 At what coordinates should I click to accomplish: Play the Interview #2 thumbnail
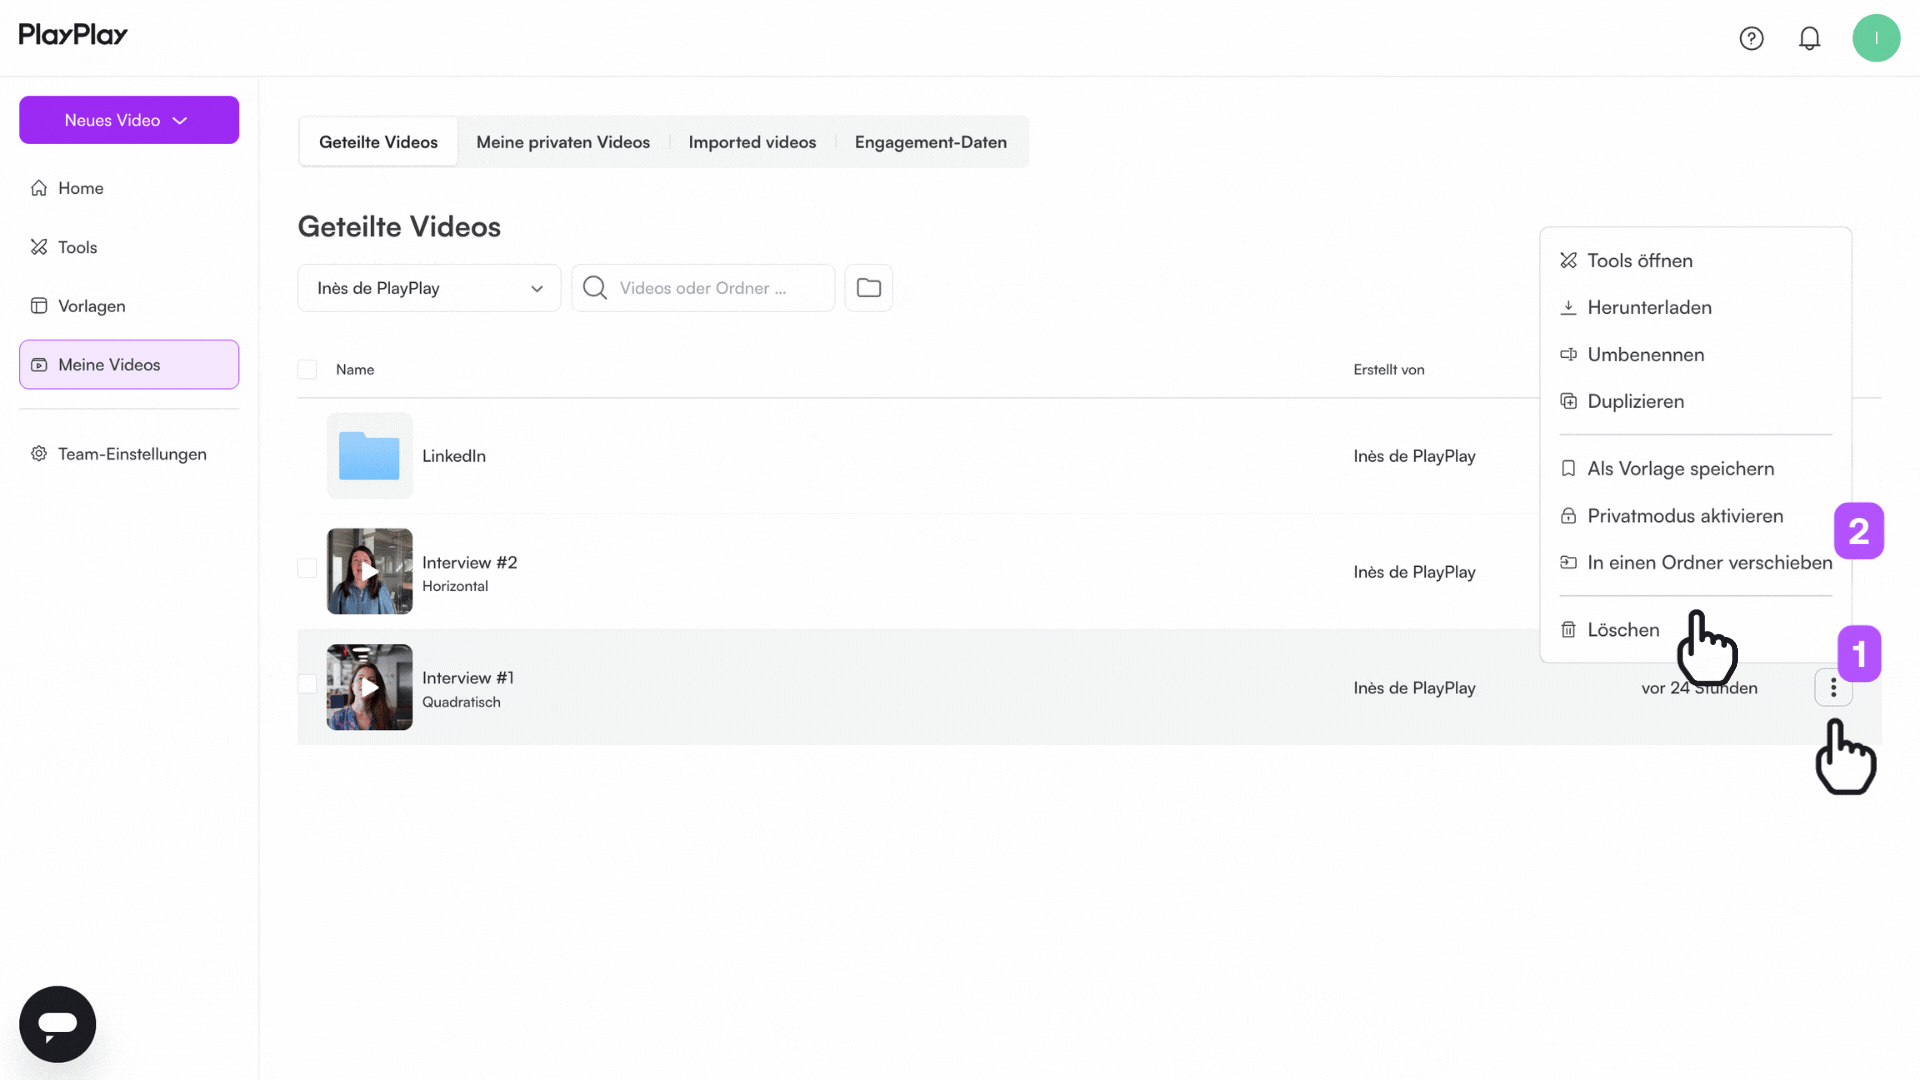point(369,571)
